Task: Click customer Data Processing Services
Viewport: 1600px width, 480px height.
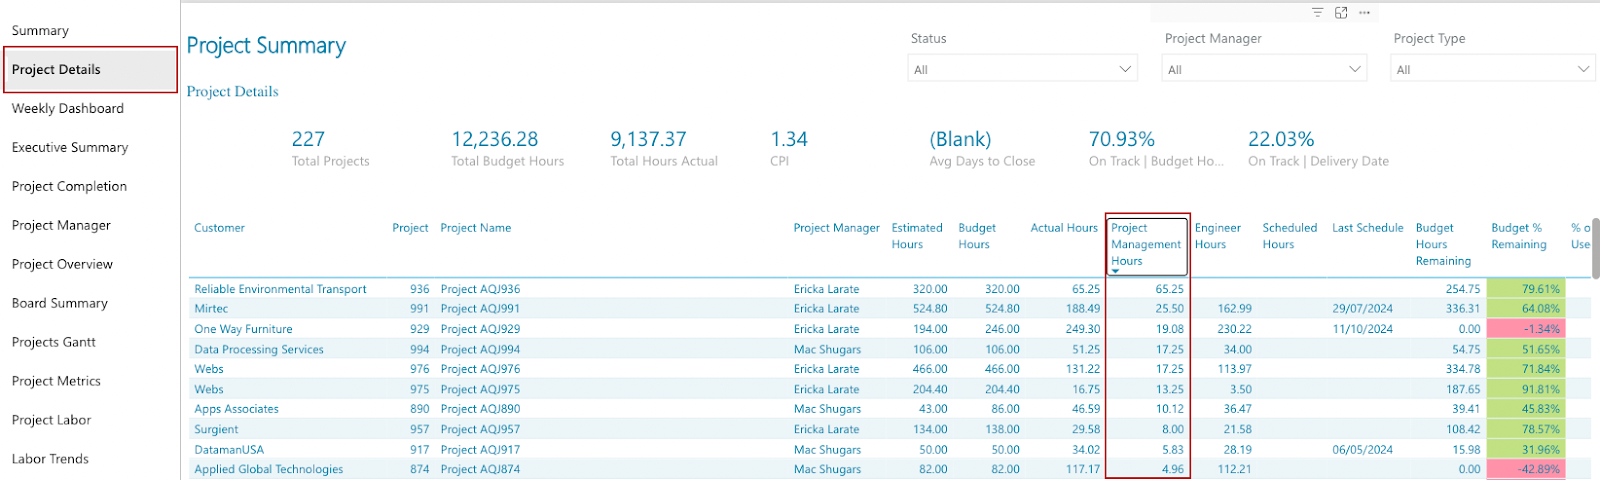Action: [259, 349]
